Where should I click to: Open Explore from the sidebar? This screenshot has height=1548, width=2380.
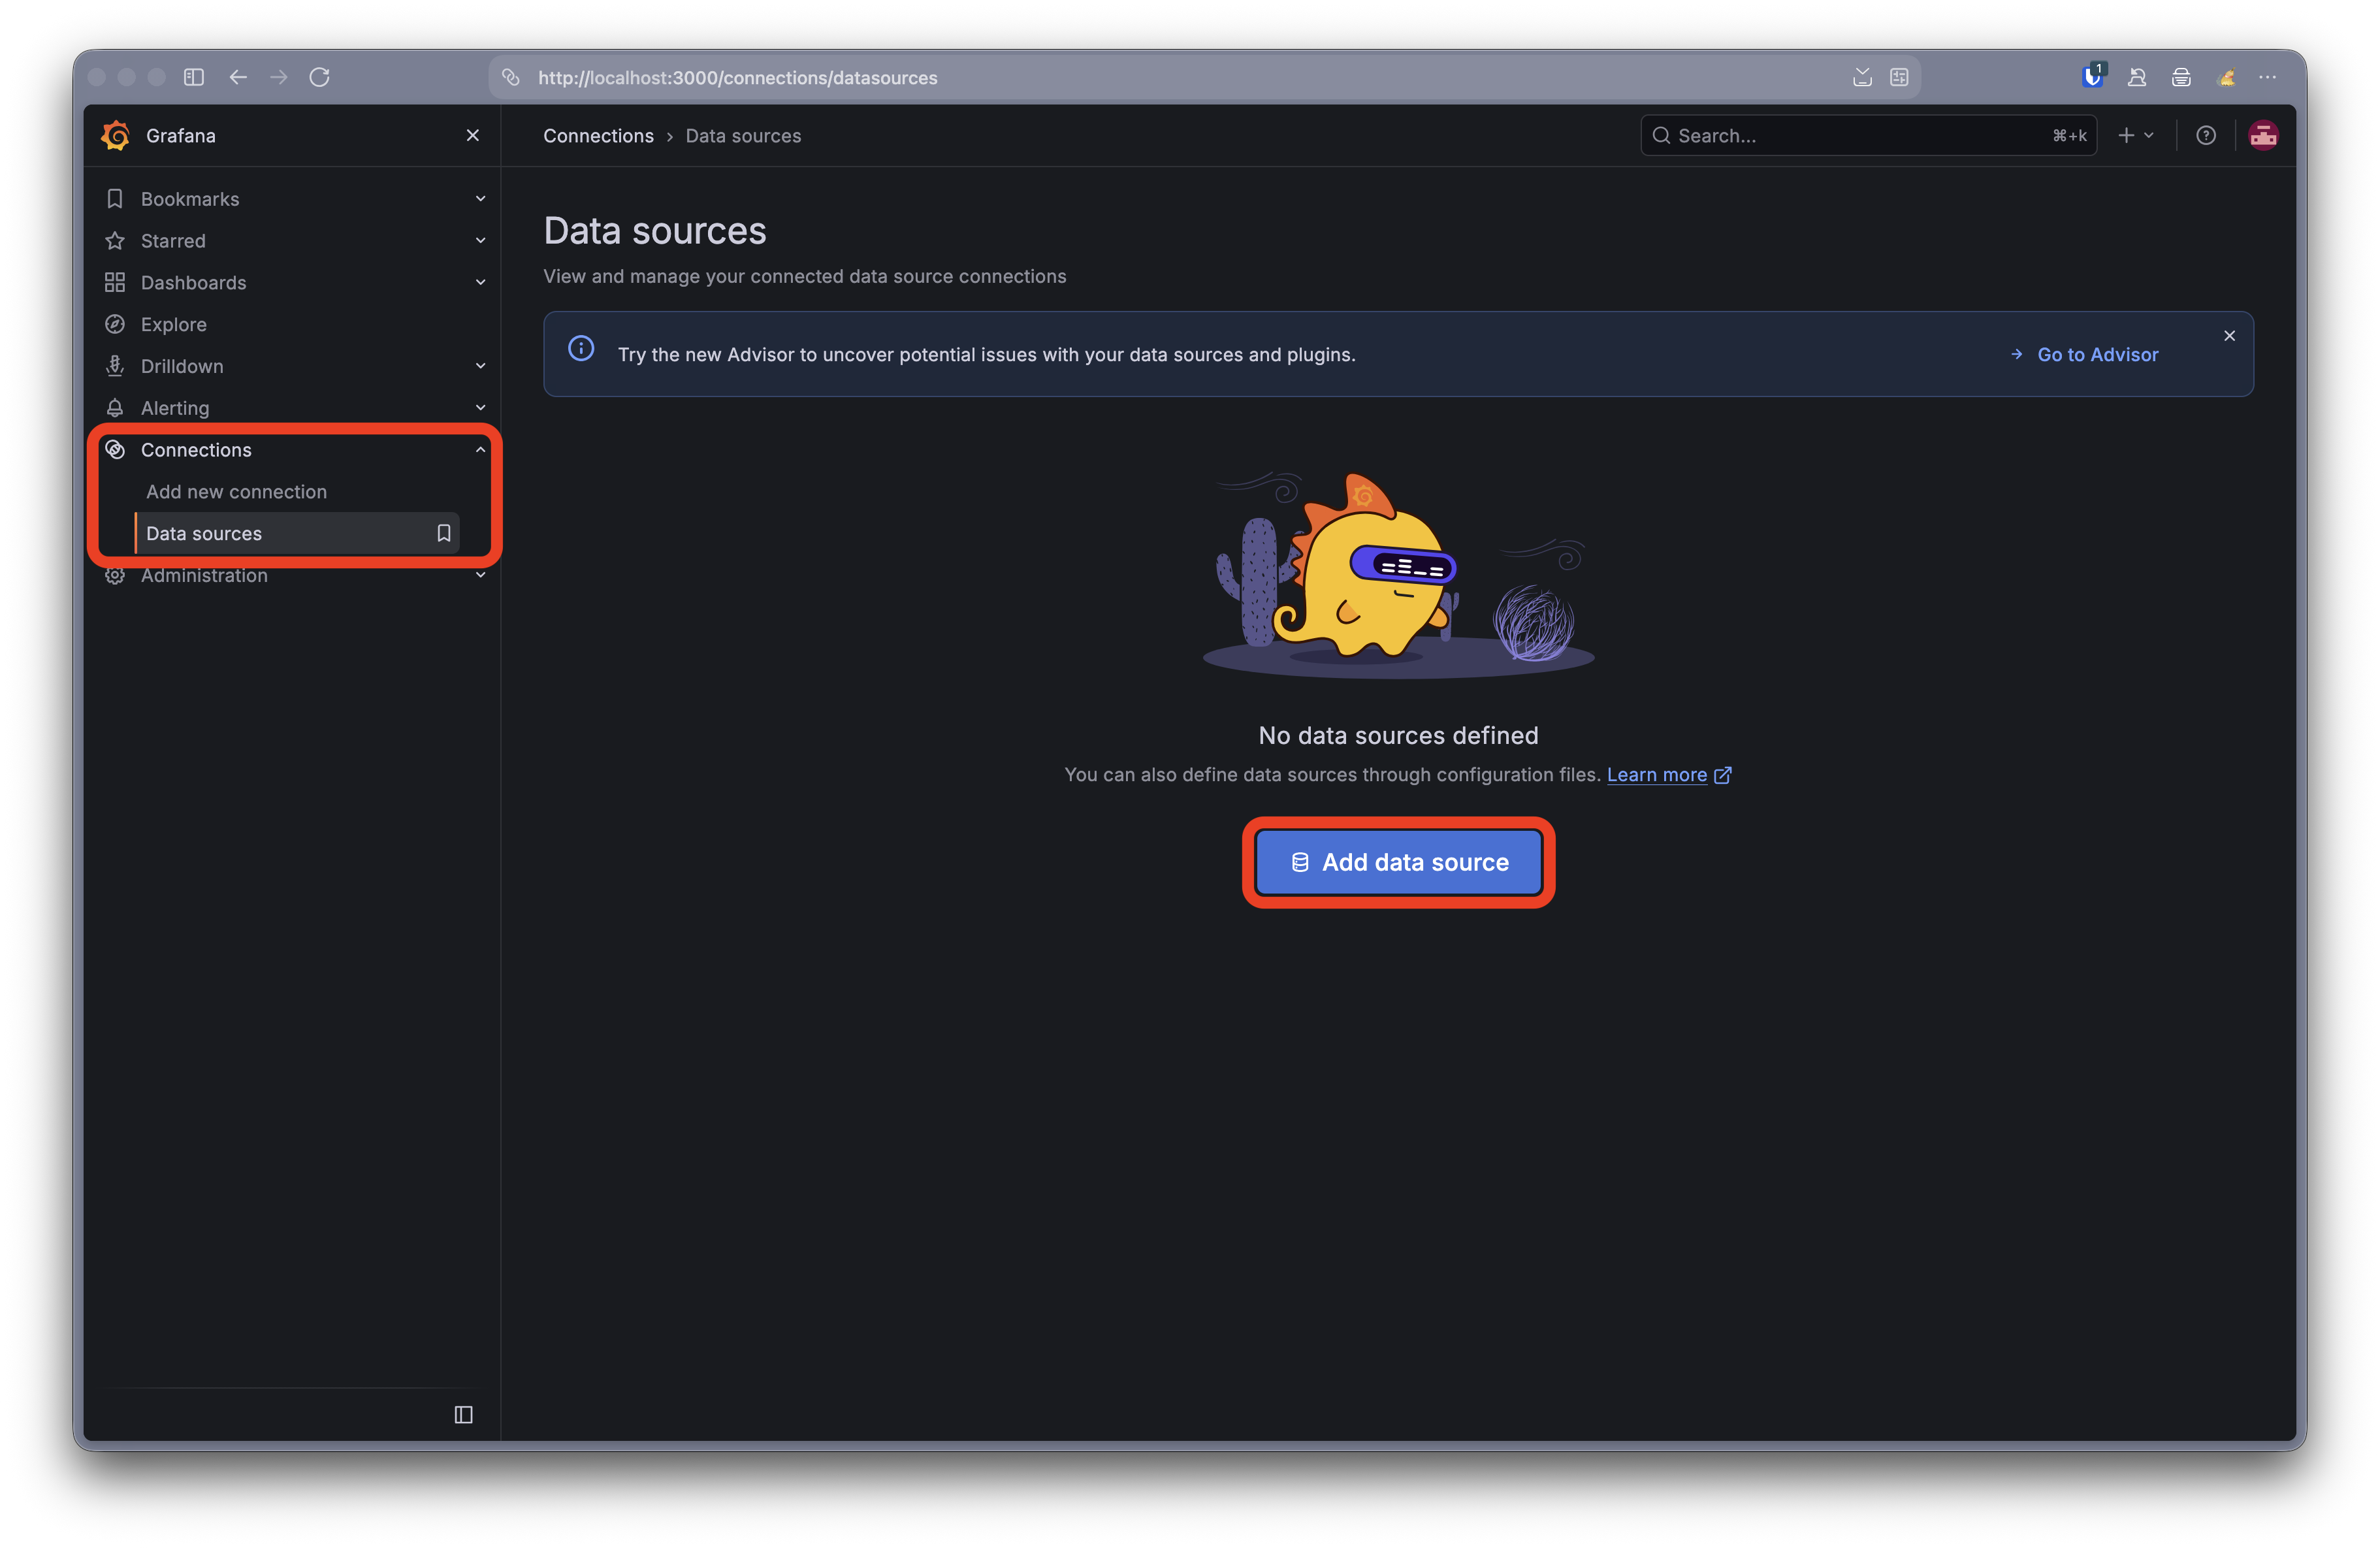(174, 324)
